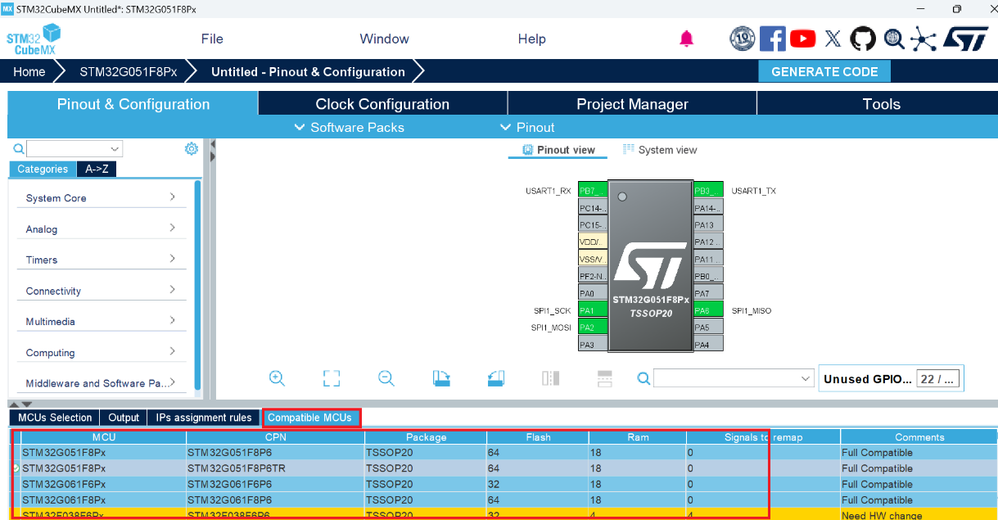Expand the Timers category

point(101,260)
